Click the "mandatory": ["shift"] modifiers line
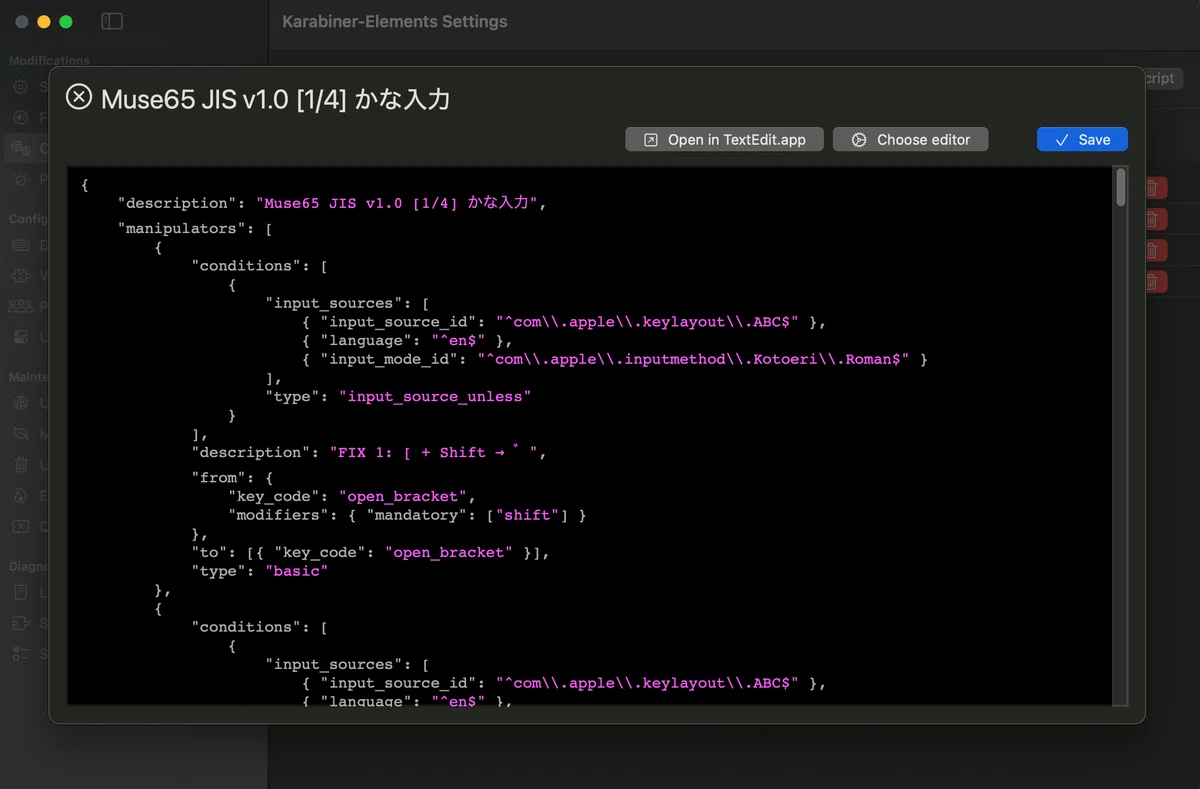Viewport: 1200px width, 789px height. [x=407, y=515]
